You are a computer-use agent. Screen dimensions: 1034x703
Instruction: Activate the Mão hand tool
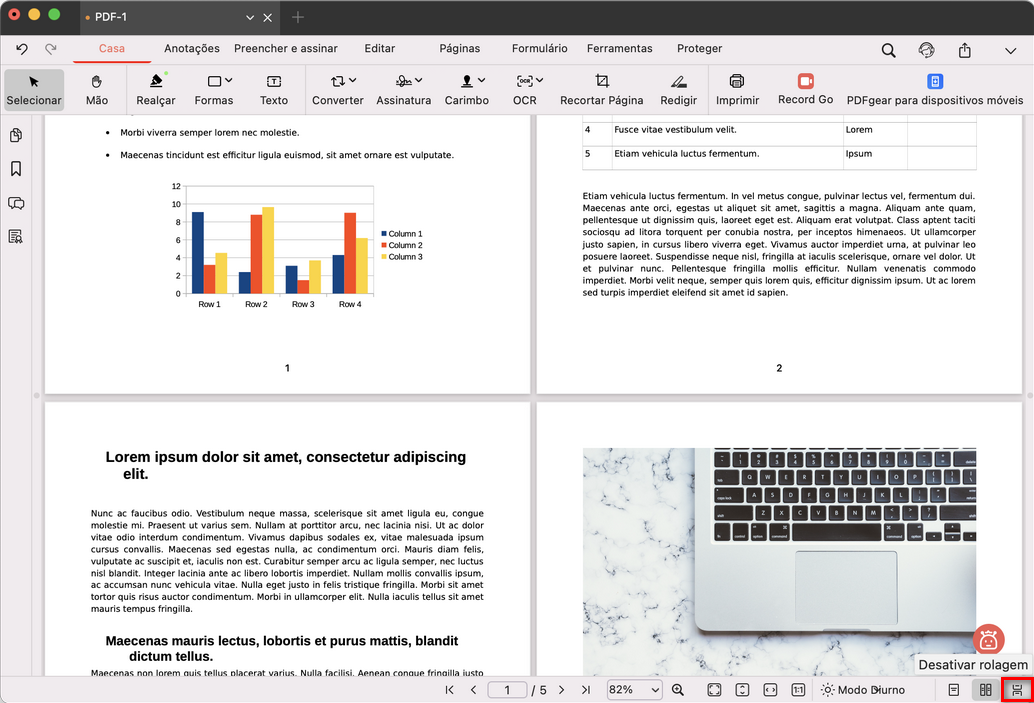97,90
